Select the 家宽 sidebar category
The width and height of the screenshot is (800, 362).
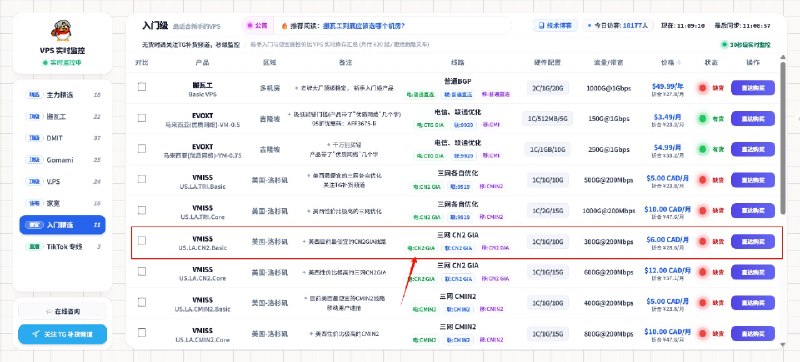tap(62, 203)
